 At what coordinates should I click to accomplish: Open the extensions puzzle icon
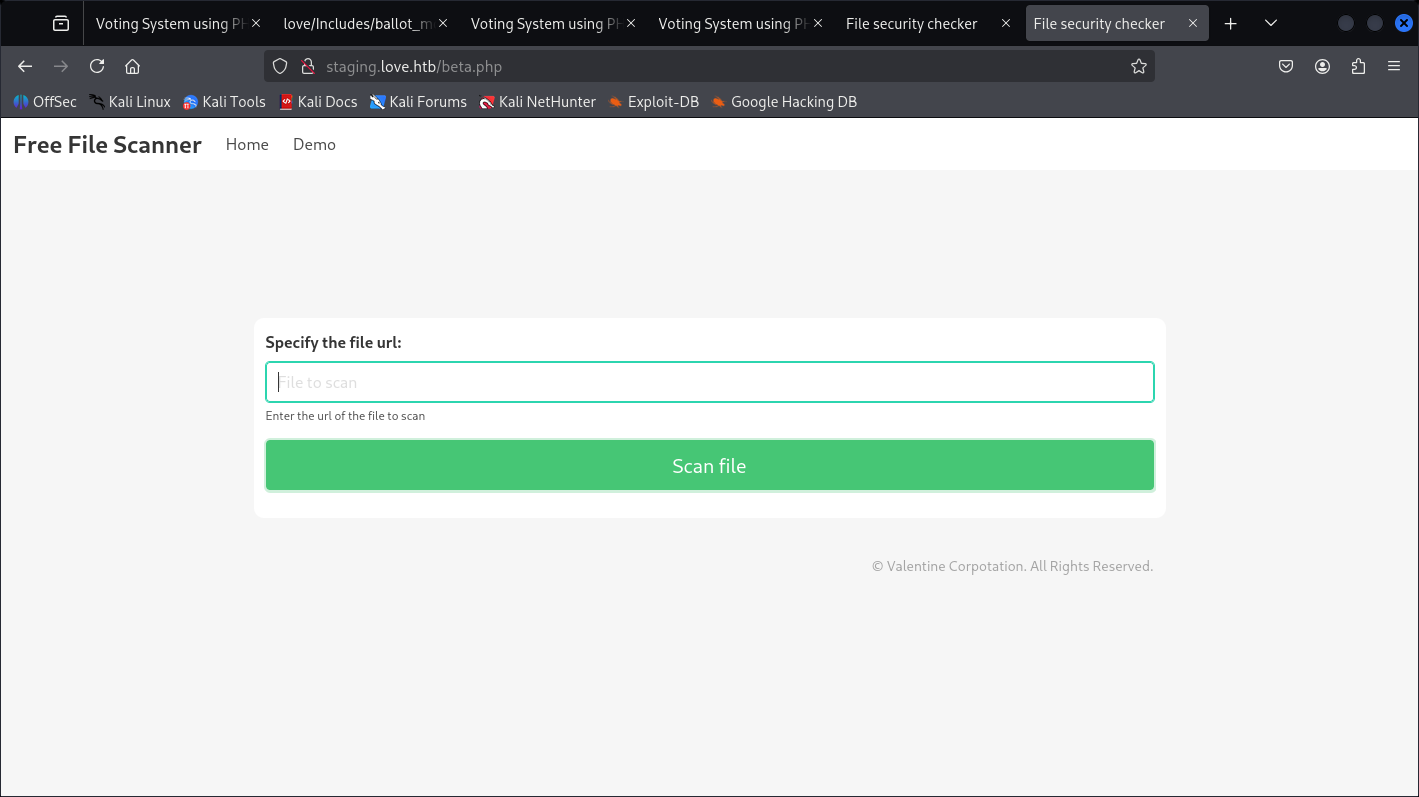(x=1358, y=66)
